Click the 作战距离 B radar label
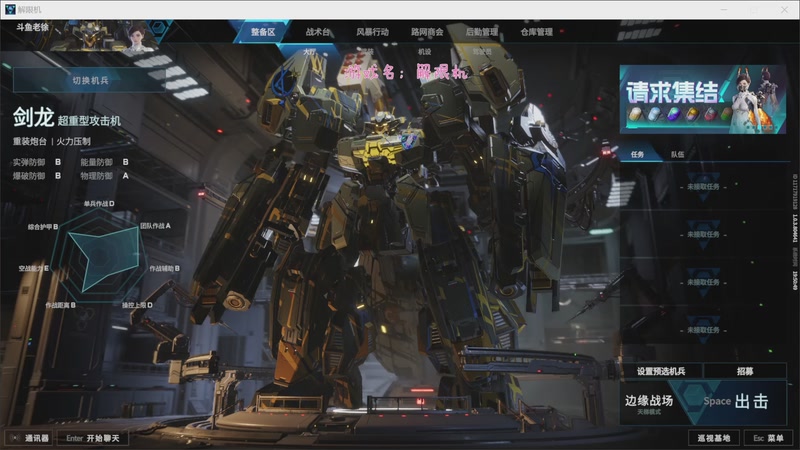The height and width of the screenshot is (450, 800). [x=60, y=305]
